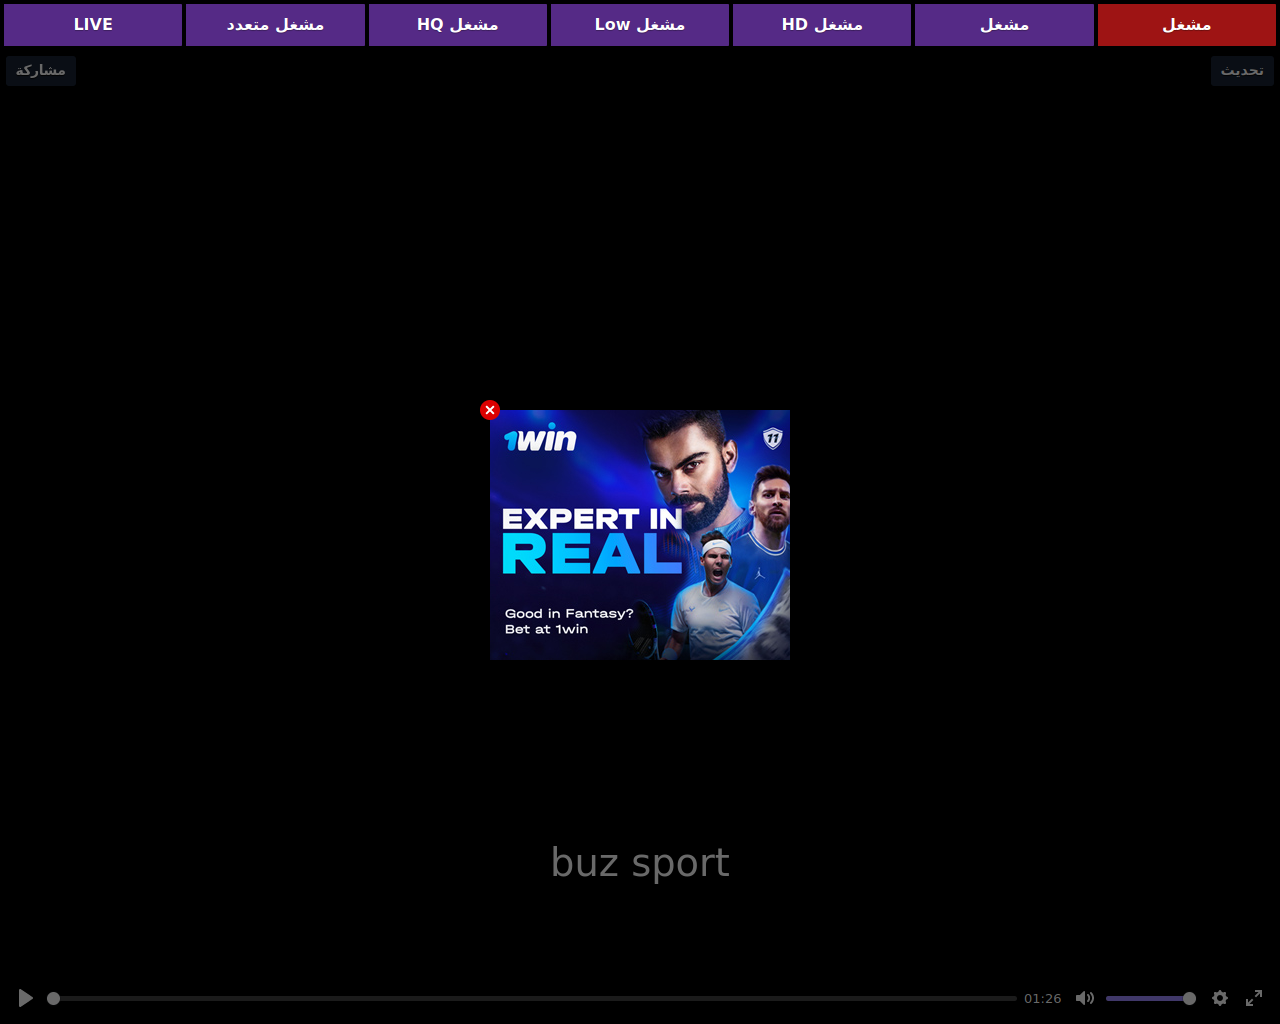Image resolution: width=1280 pixels, height=1024 pixels.
Task: Open the 1win advertisement banner
Action: [x=640, y=535]
